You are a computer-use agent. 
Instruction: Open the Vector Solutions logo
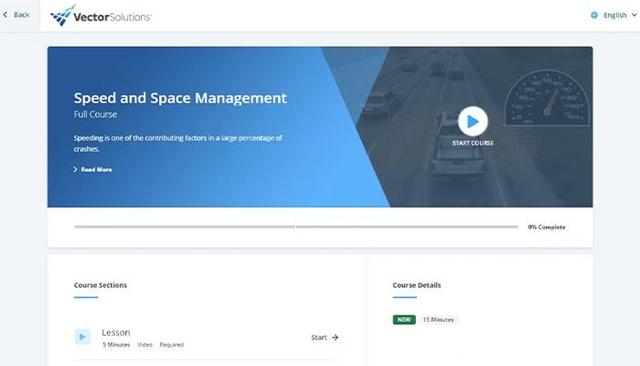(x=100, y=16)
